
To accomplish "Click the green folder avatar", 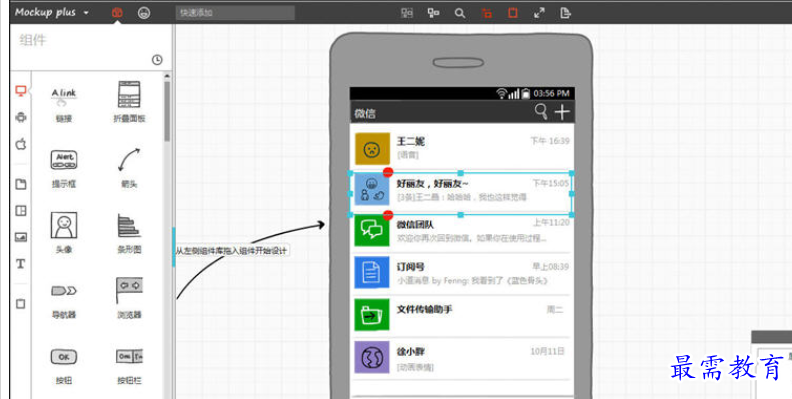I will pyautogui.click(x=372, y=315).
